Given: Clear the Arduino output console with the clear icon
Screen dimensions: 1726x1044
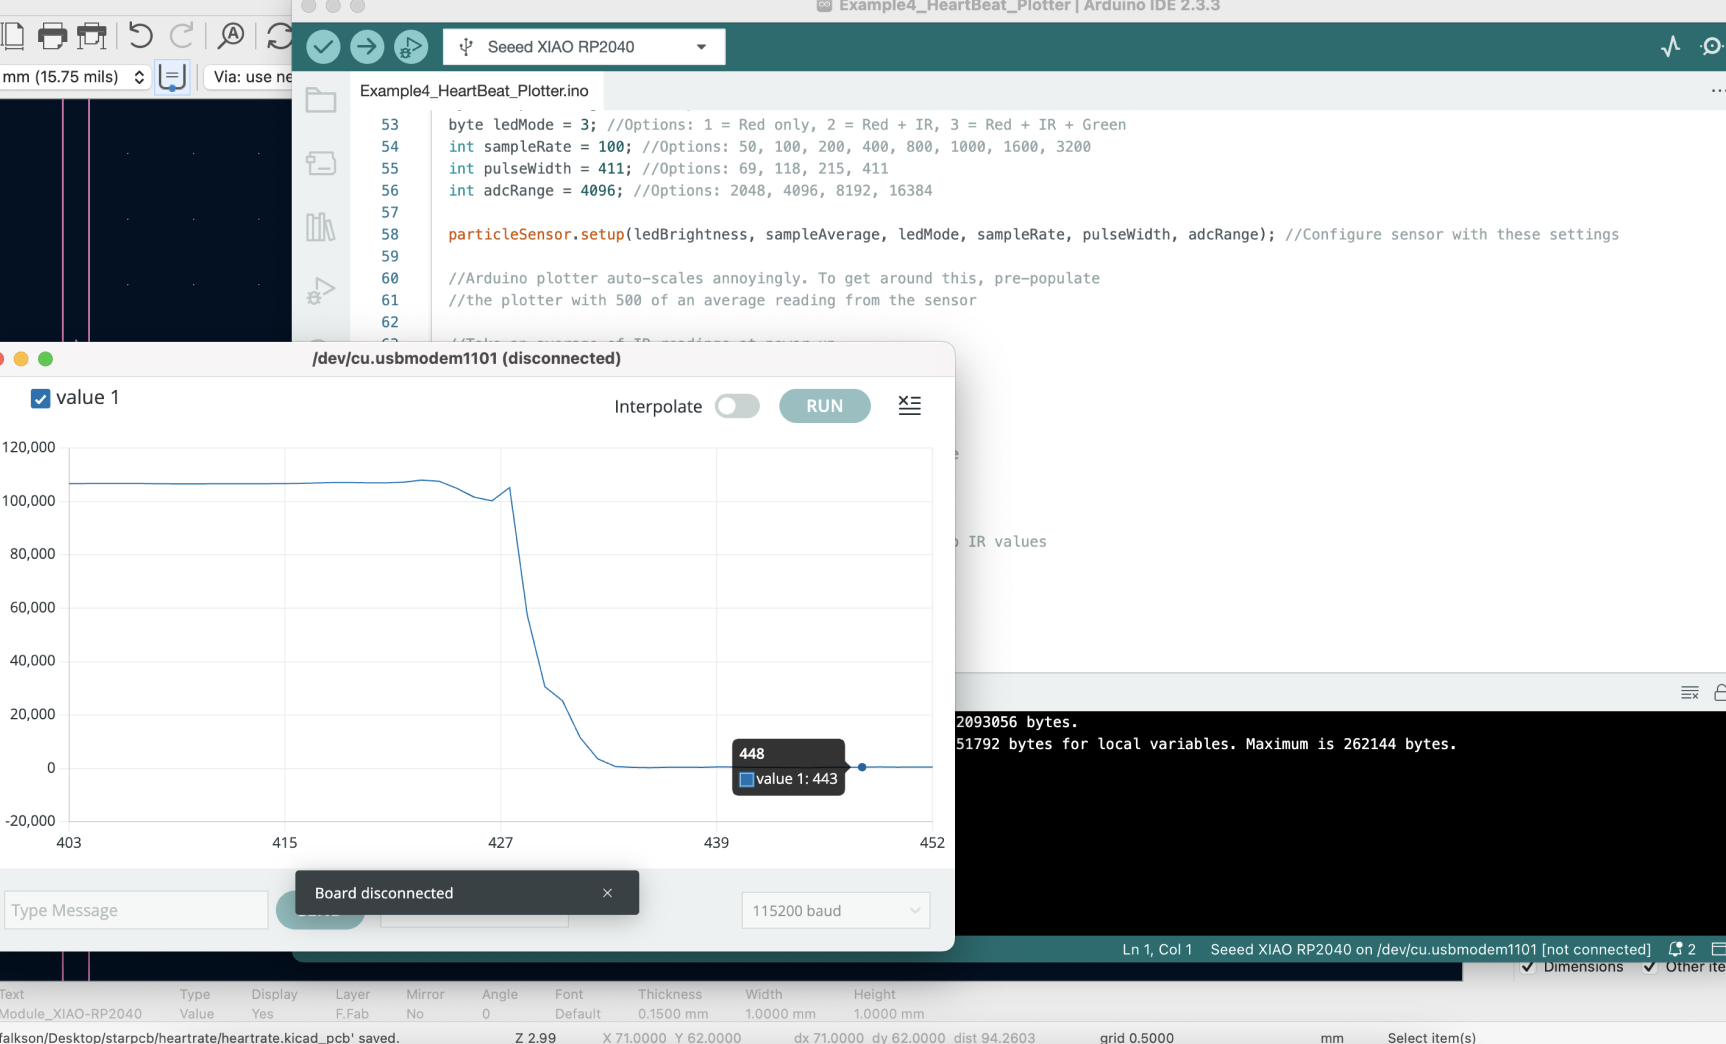Looking at the screenshot, I should pyautogui.click(x=1690, y=692).
